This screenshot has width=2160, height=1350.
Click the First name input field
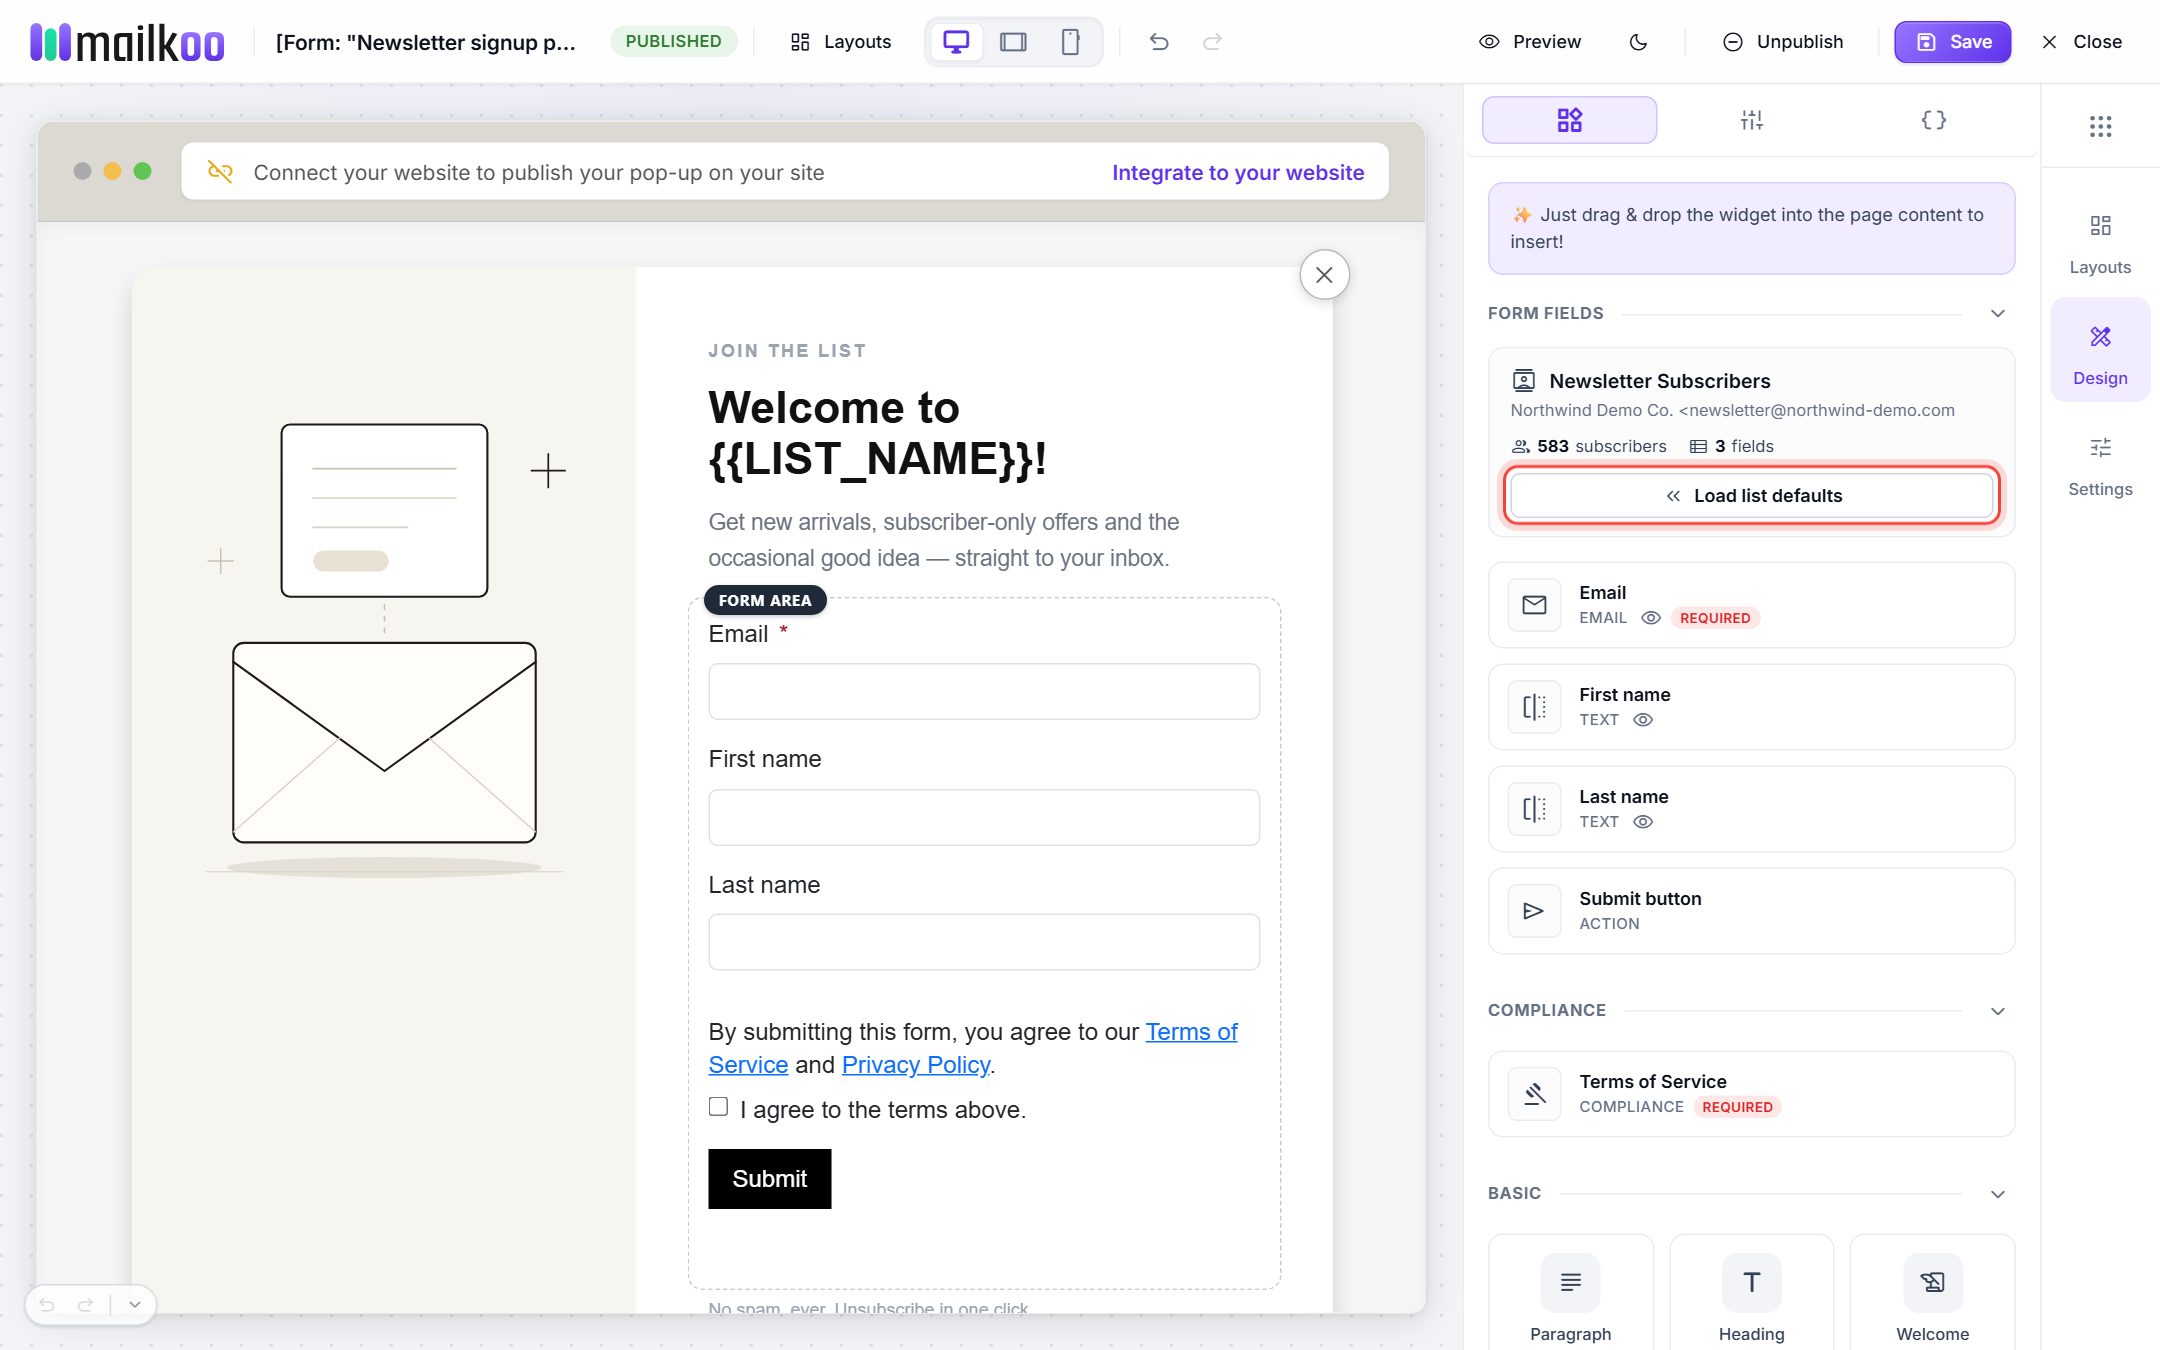[984, 817]
